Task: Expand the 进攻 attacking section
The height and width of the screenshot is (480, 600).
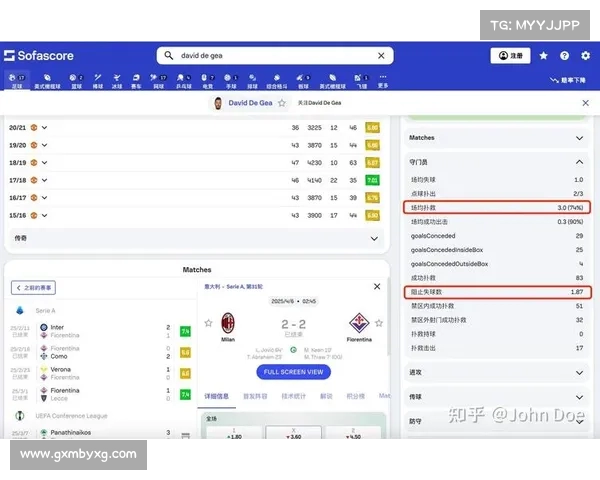Action: click(x=497, y=372)
